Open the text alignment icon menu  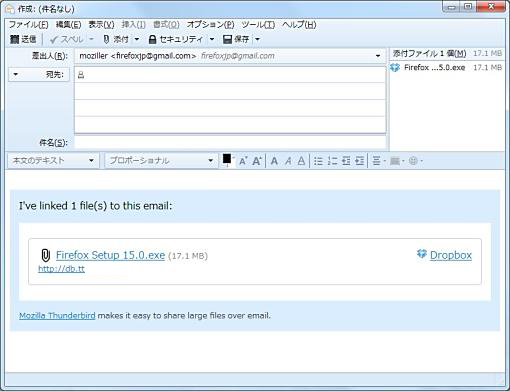click(379, 161)
